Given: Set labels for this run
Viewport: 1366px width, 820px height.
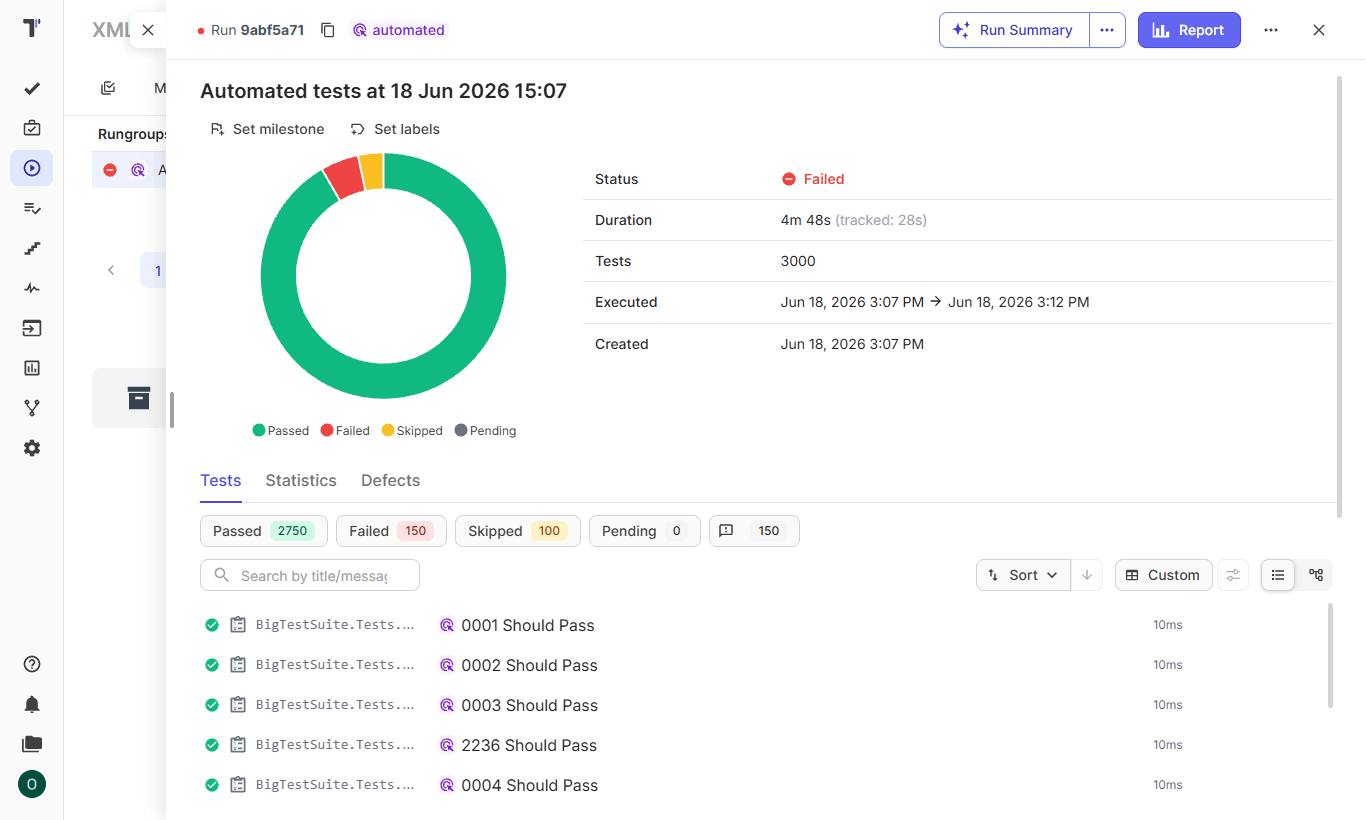Looking at the screenshot, I should [395, 129].
